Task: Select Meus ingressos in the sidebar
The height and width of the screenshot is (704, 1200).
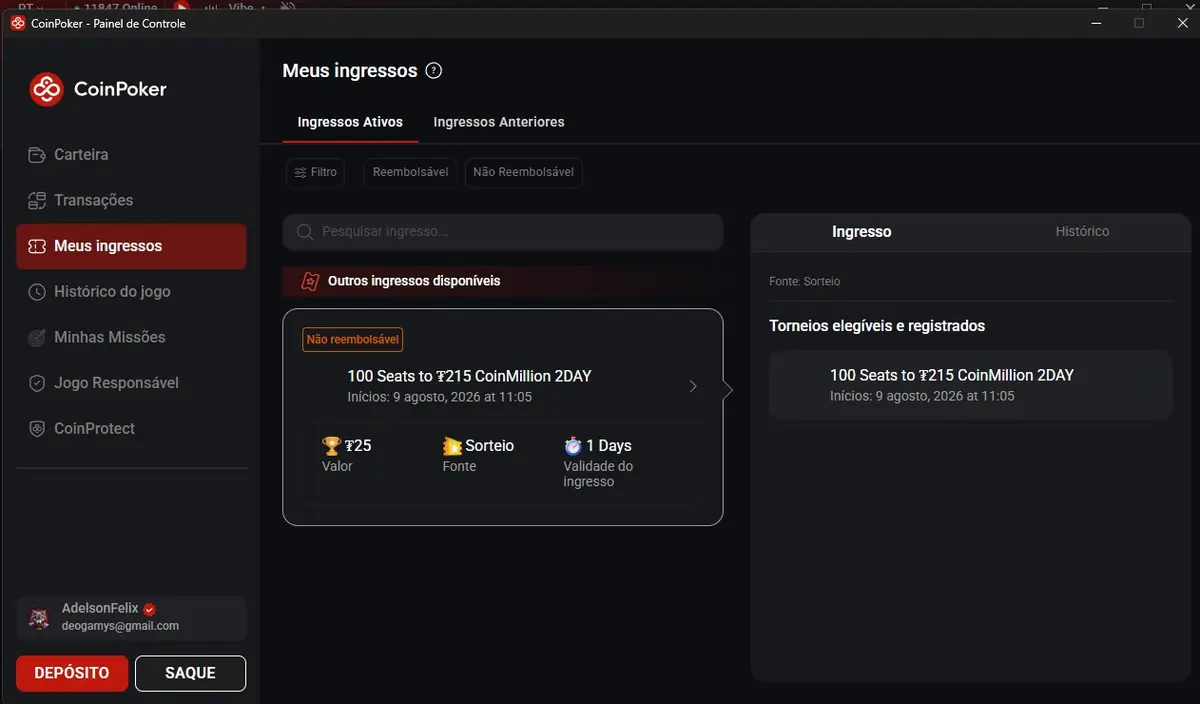Action: pyautogui.click(x=131, y=246)
